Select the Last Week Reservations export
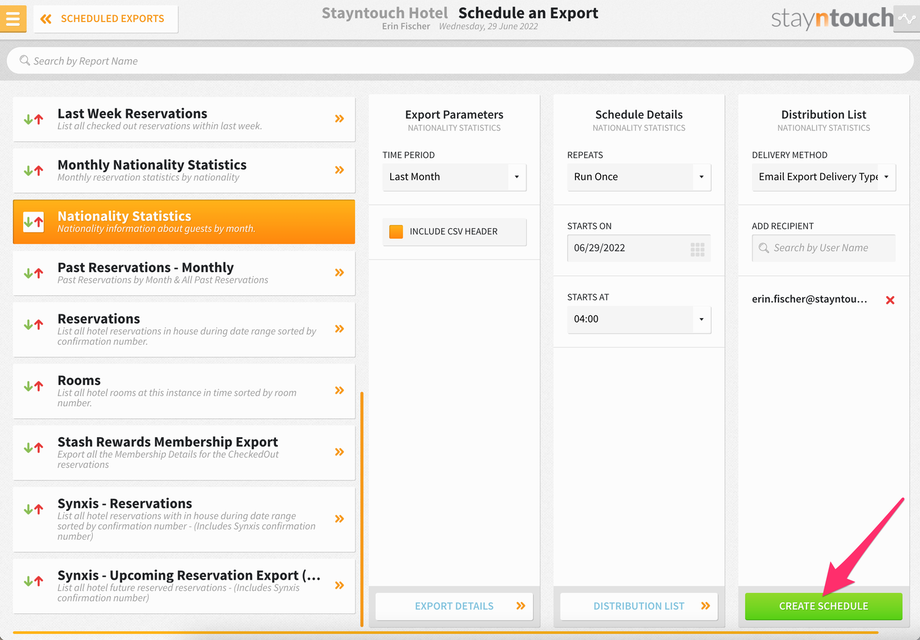 pyautogui.click(x=184, y=118)
